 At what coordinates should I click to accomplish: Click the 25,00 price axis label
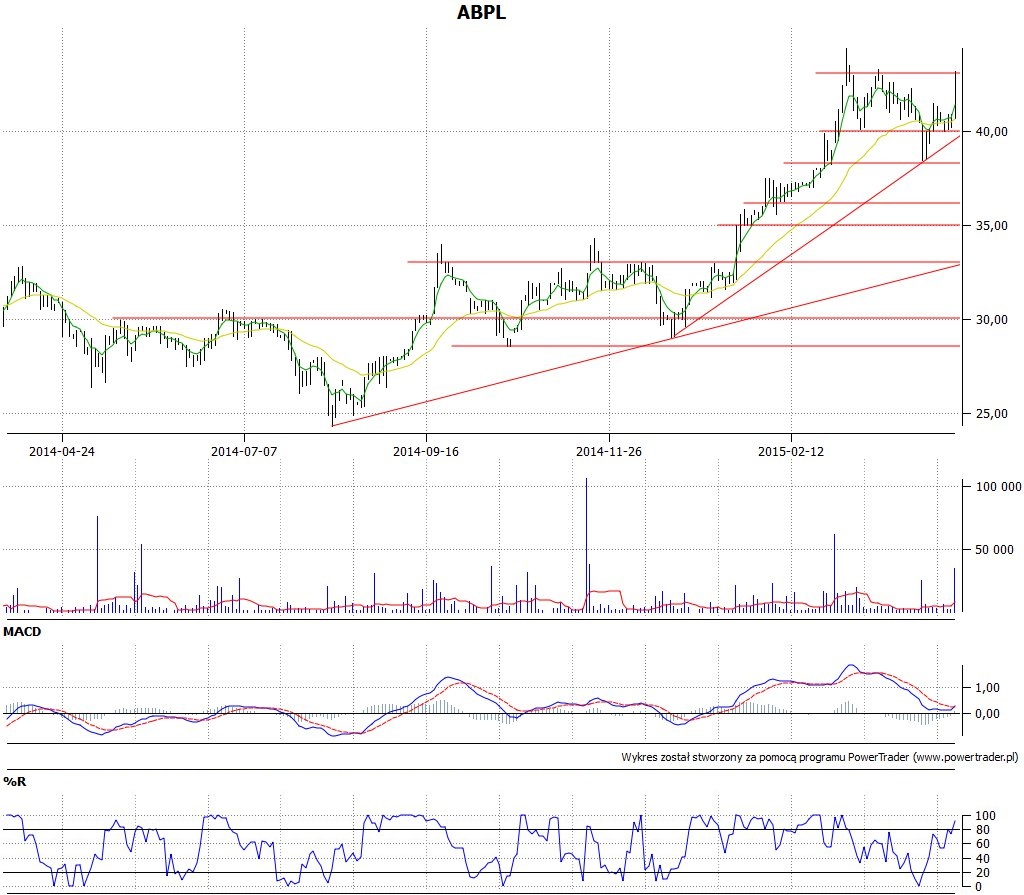point(991,414)
